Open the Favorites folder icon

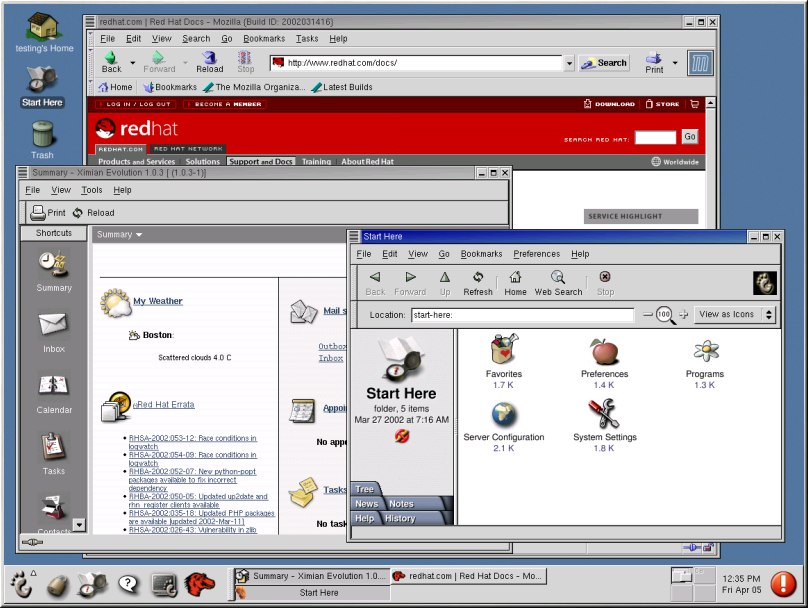(x=504, y=352)
